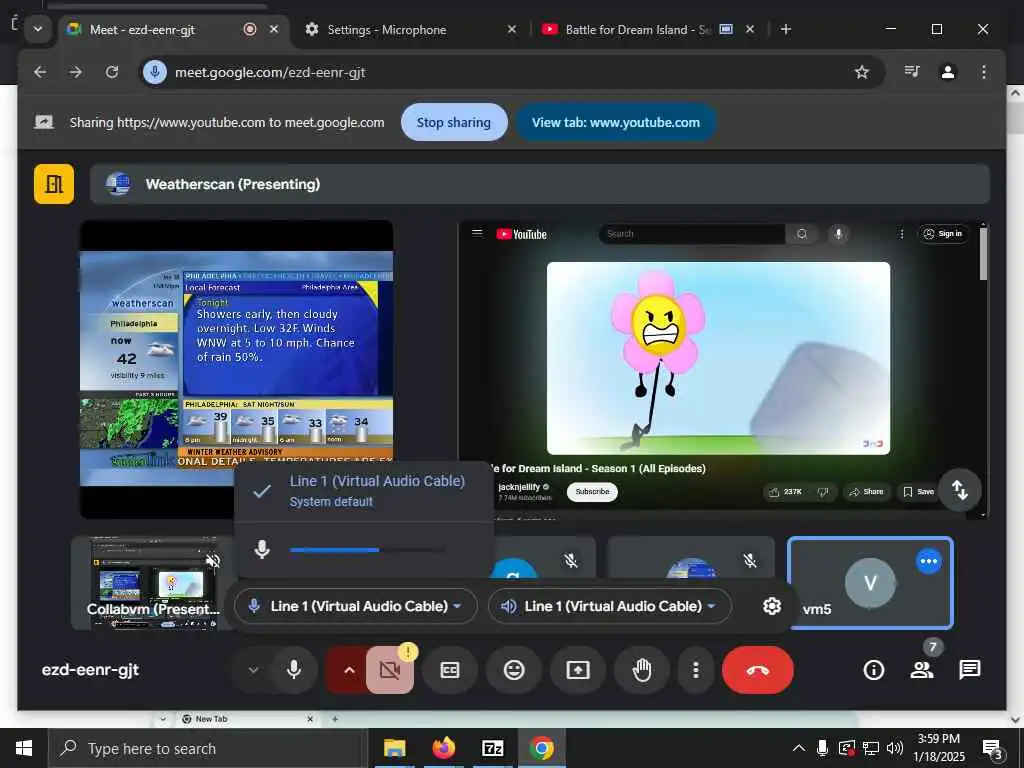Open Windows Start menu

click(24, 748)
